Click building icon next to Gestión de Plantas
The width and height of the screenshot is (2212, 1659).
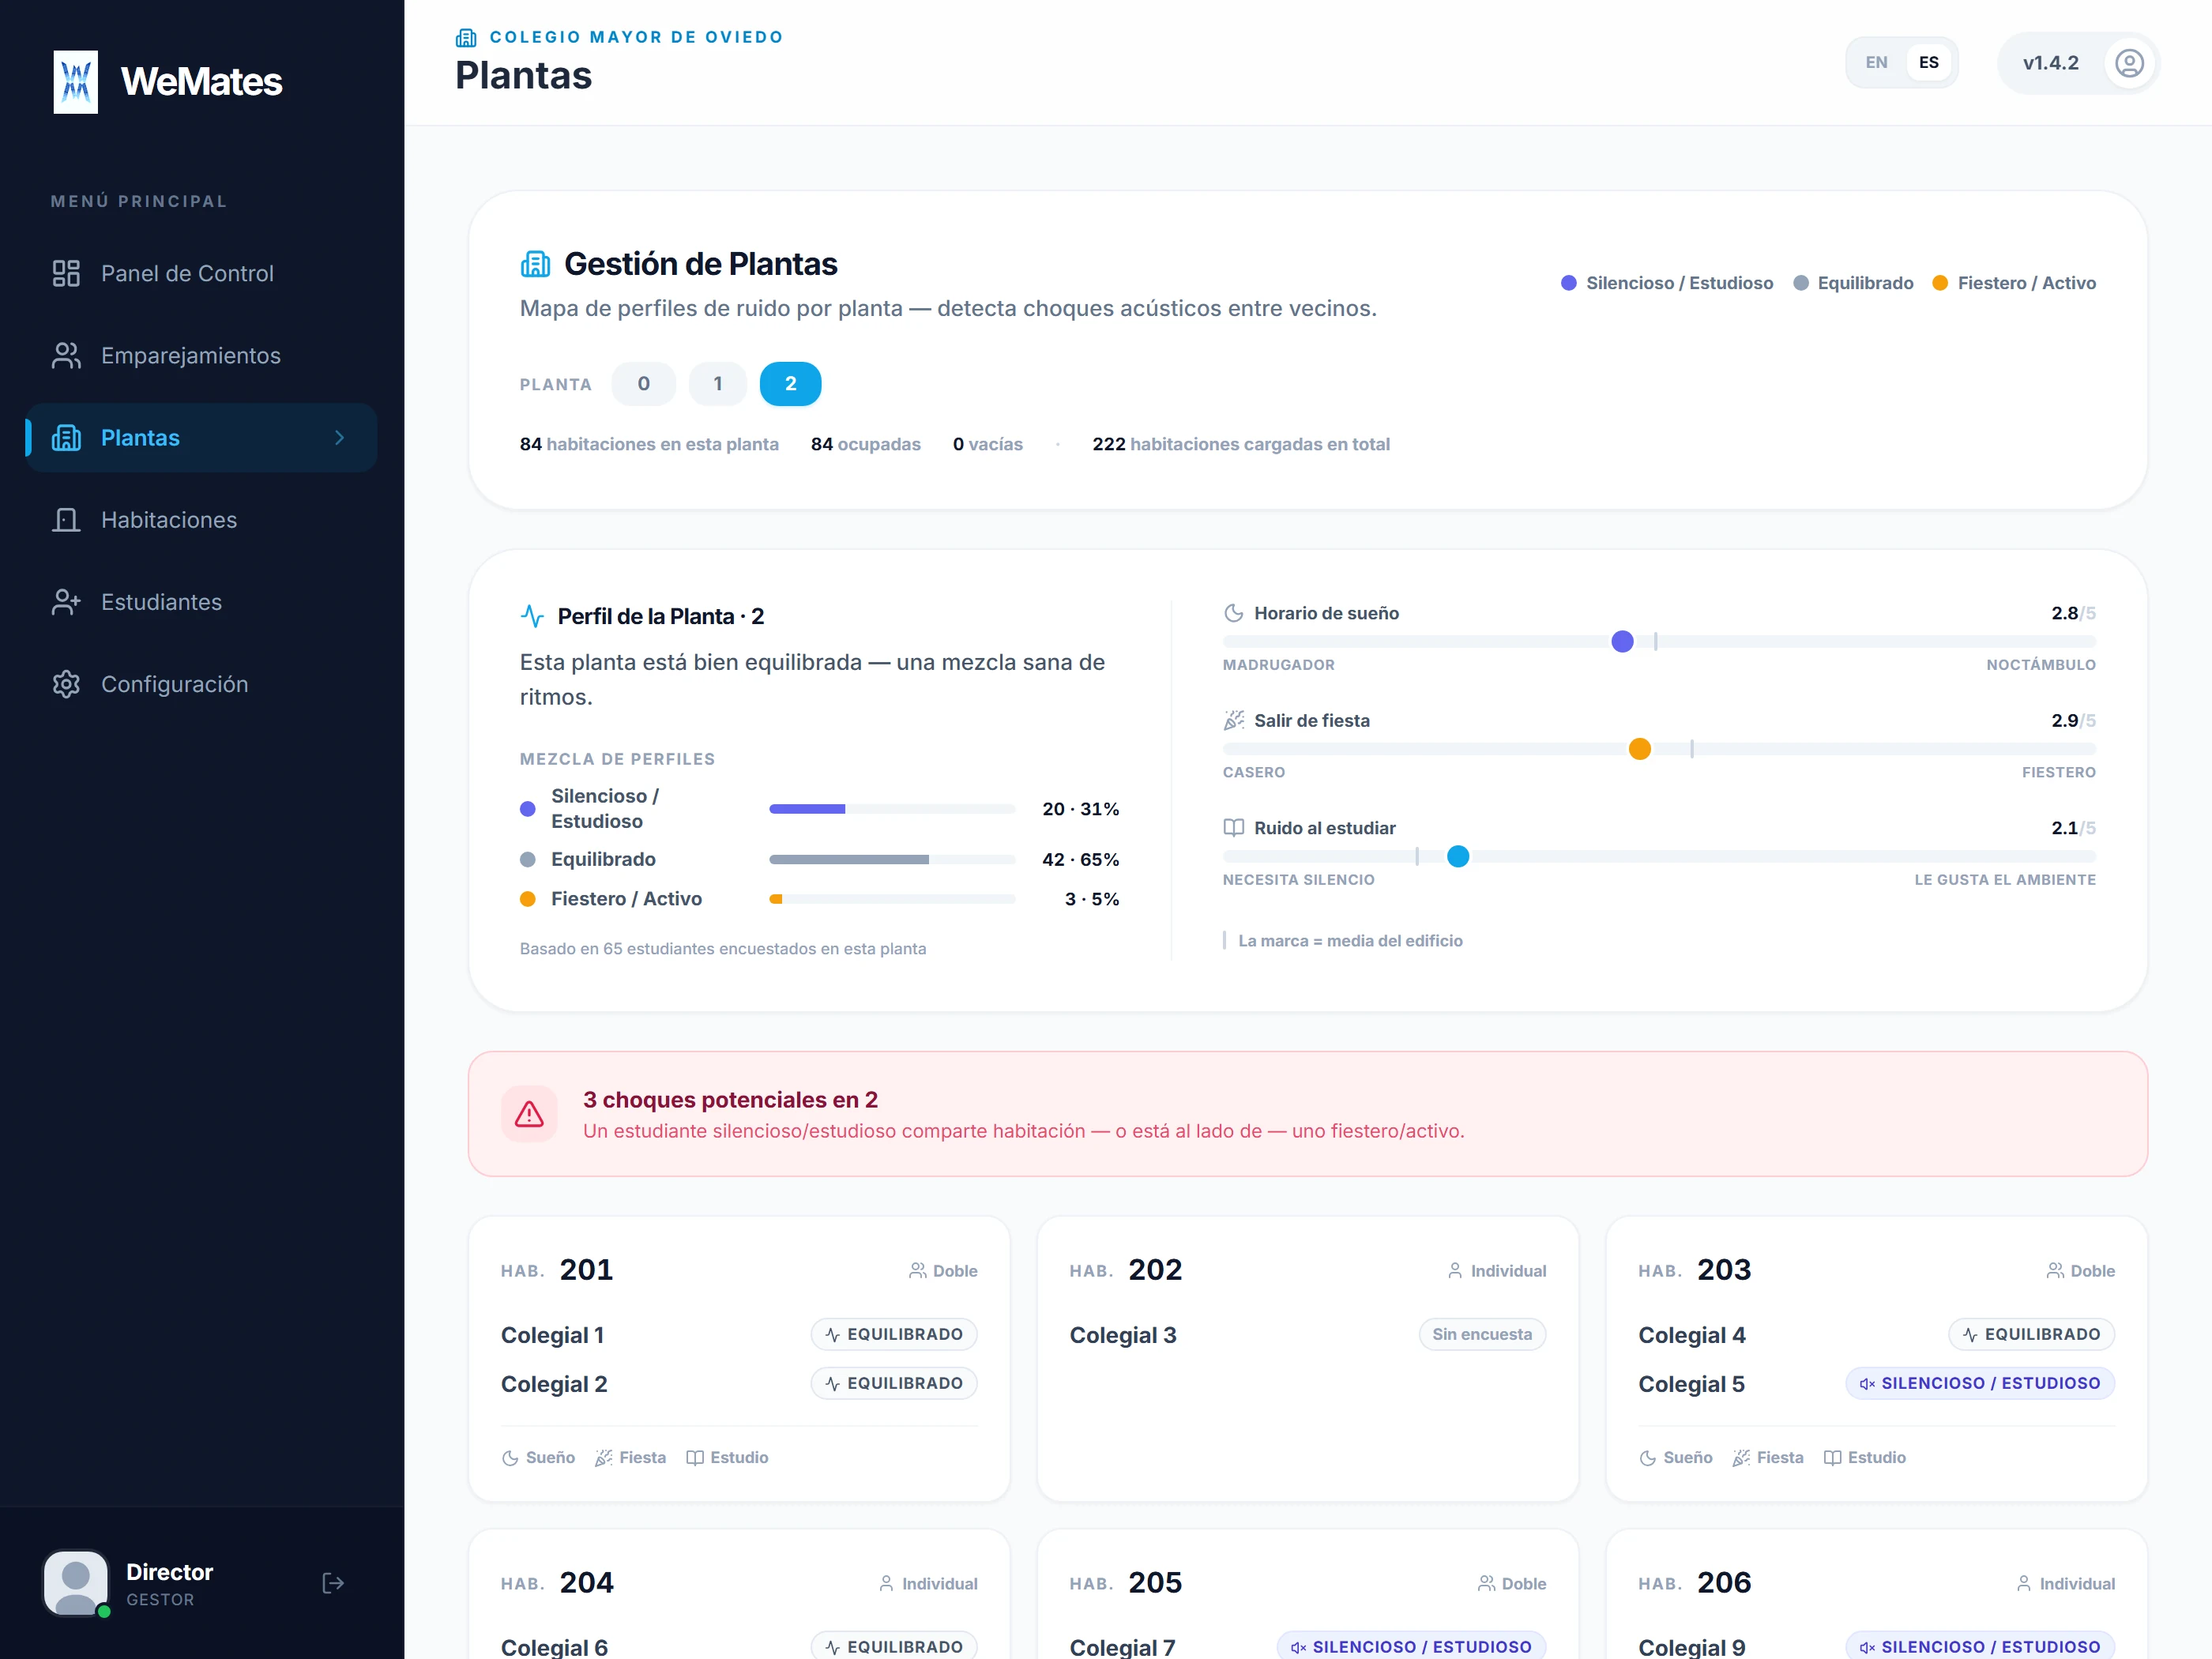535,264
